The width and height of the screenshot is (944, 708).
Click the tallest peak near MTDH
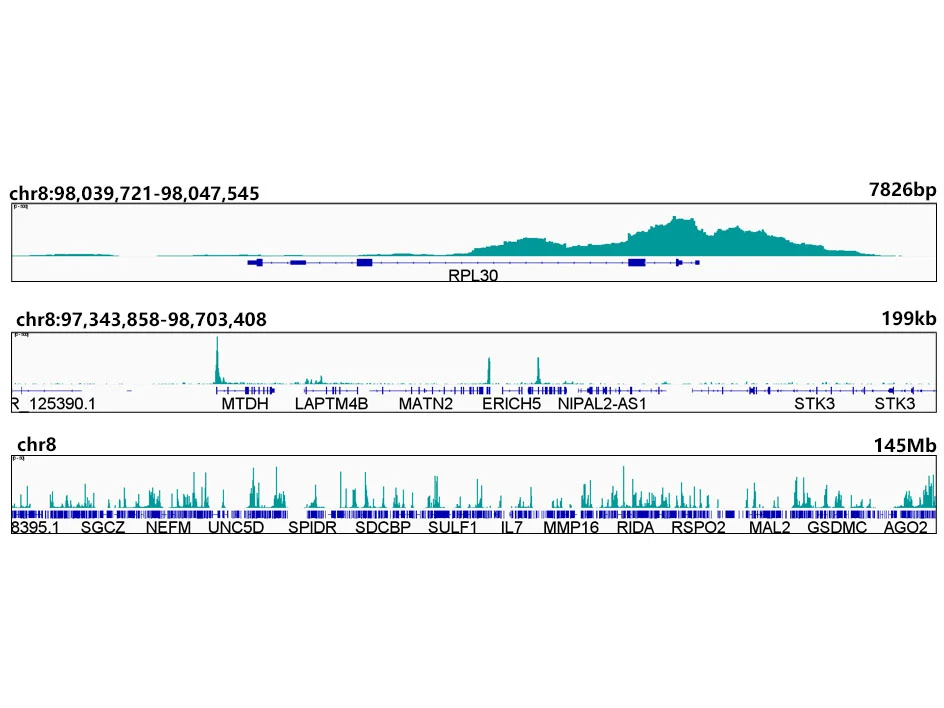217,359
